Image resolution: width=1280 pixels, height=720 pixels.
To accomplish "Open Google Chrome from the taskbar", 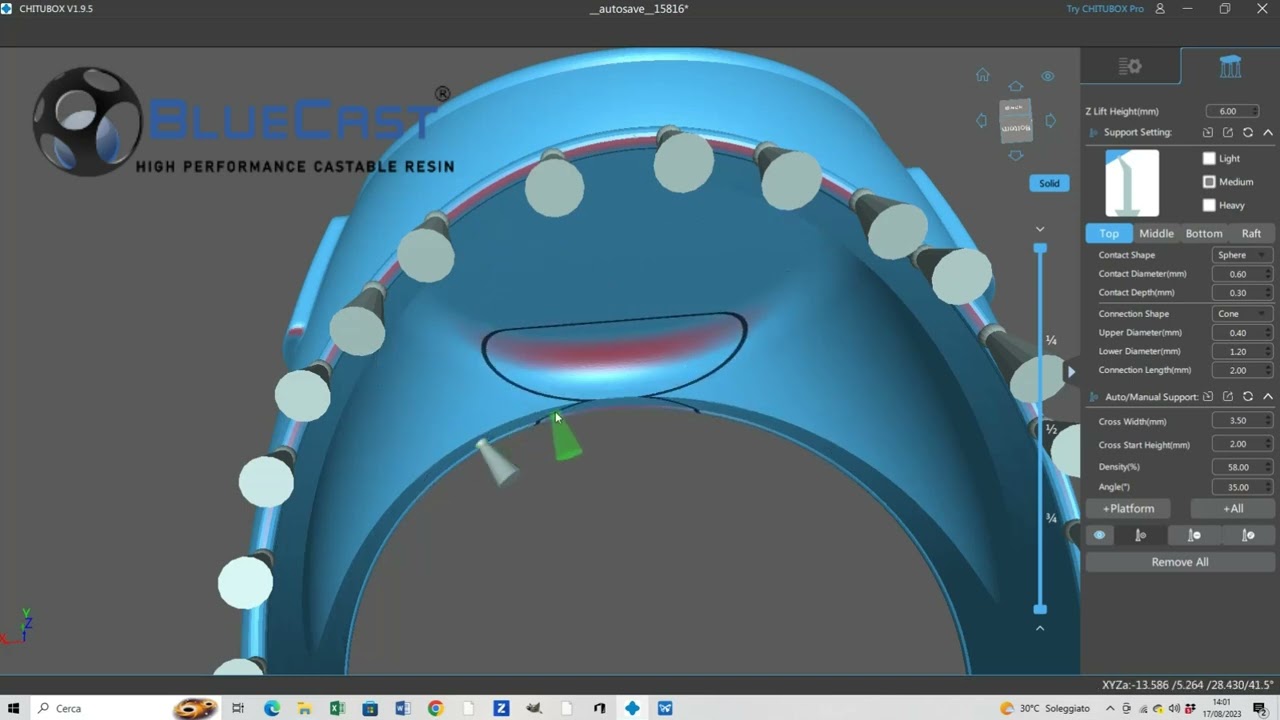I will click(x=435, y=708).
